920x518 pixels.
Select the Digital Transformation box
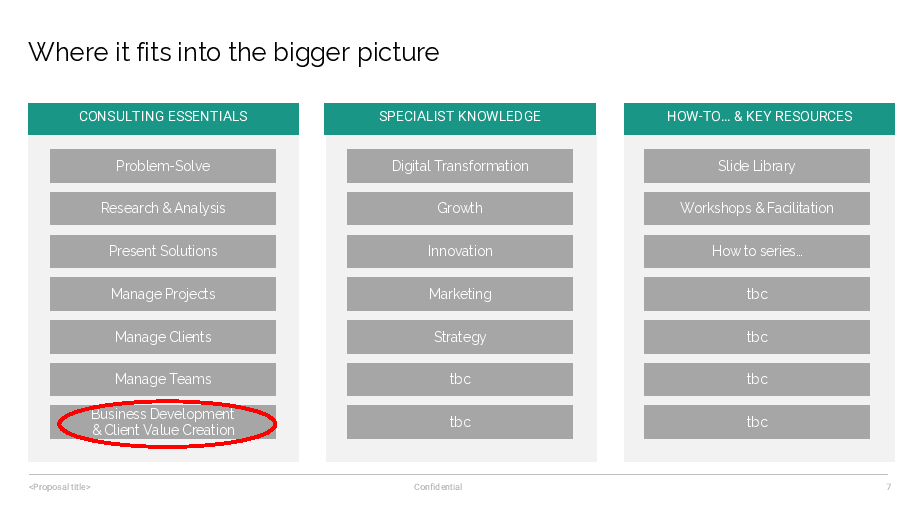[460, 166]
